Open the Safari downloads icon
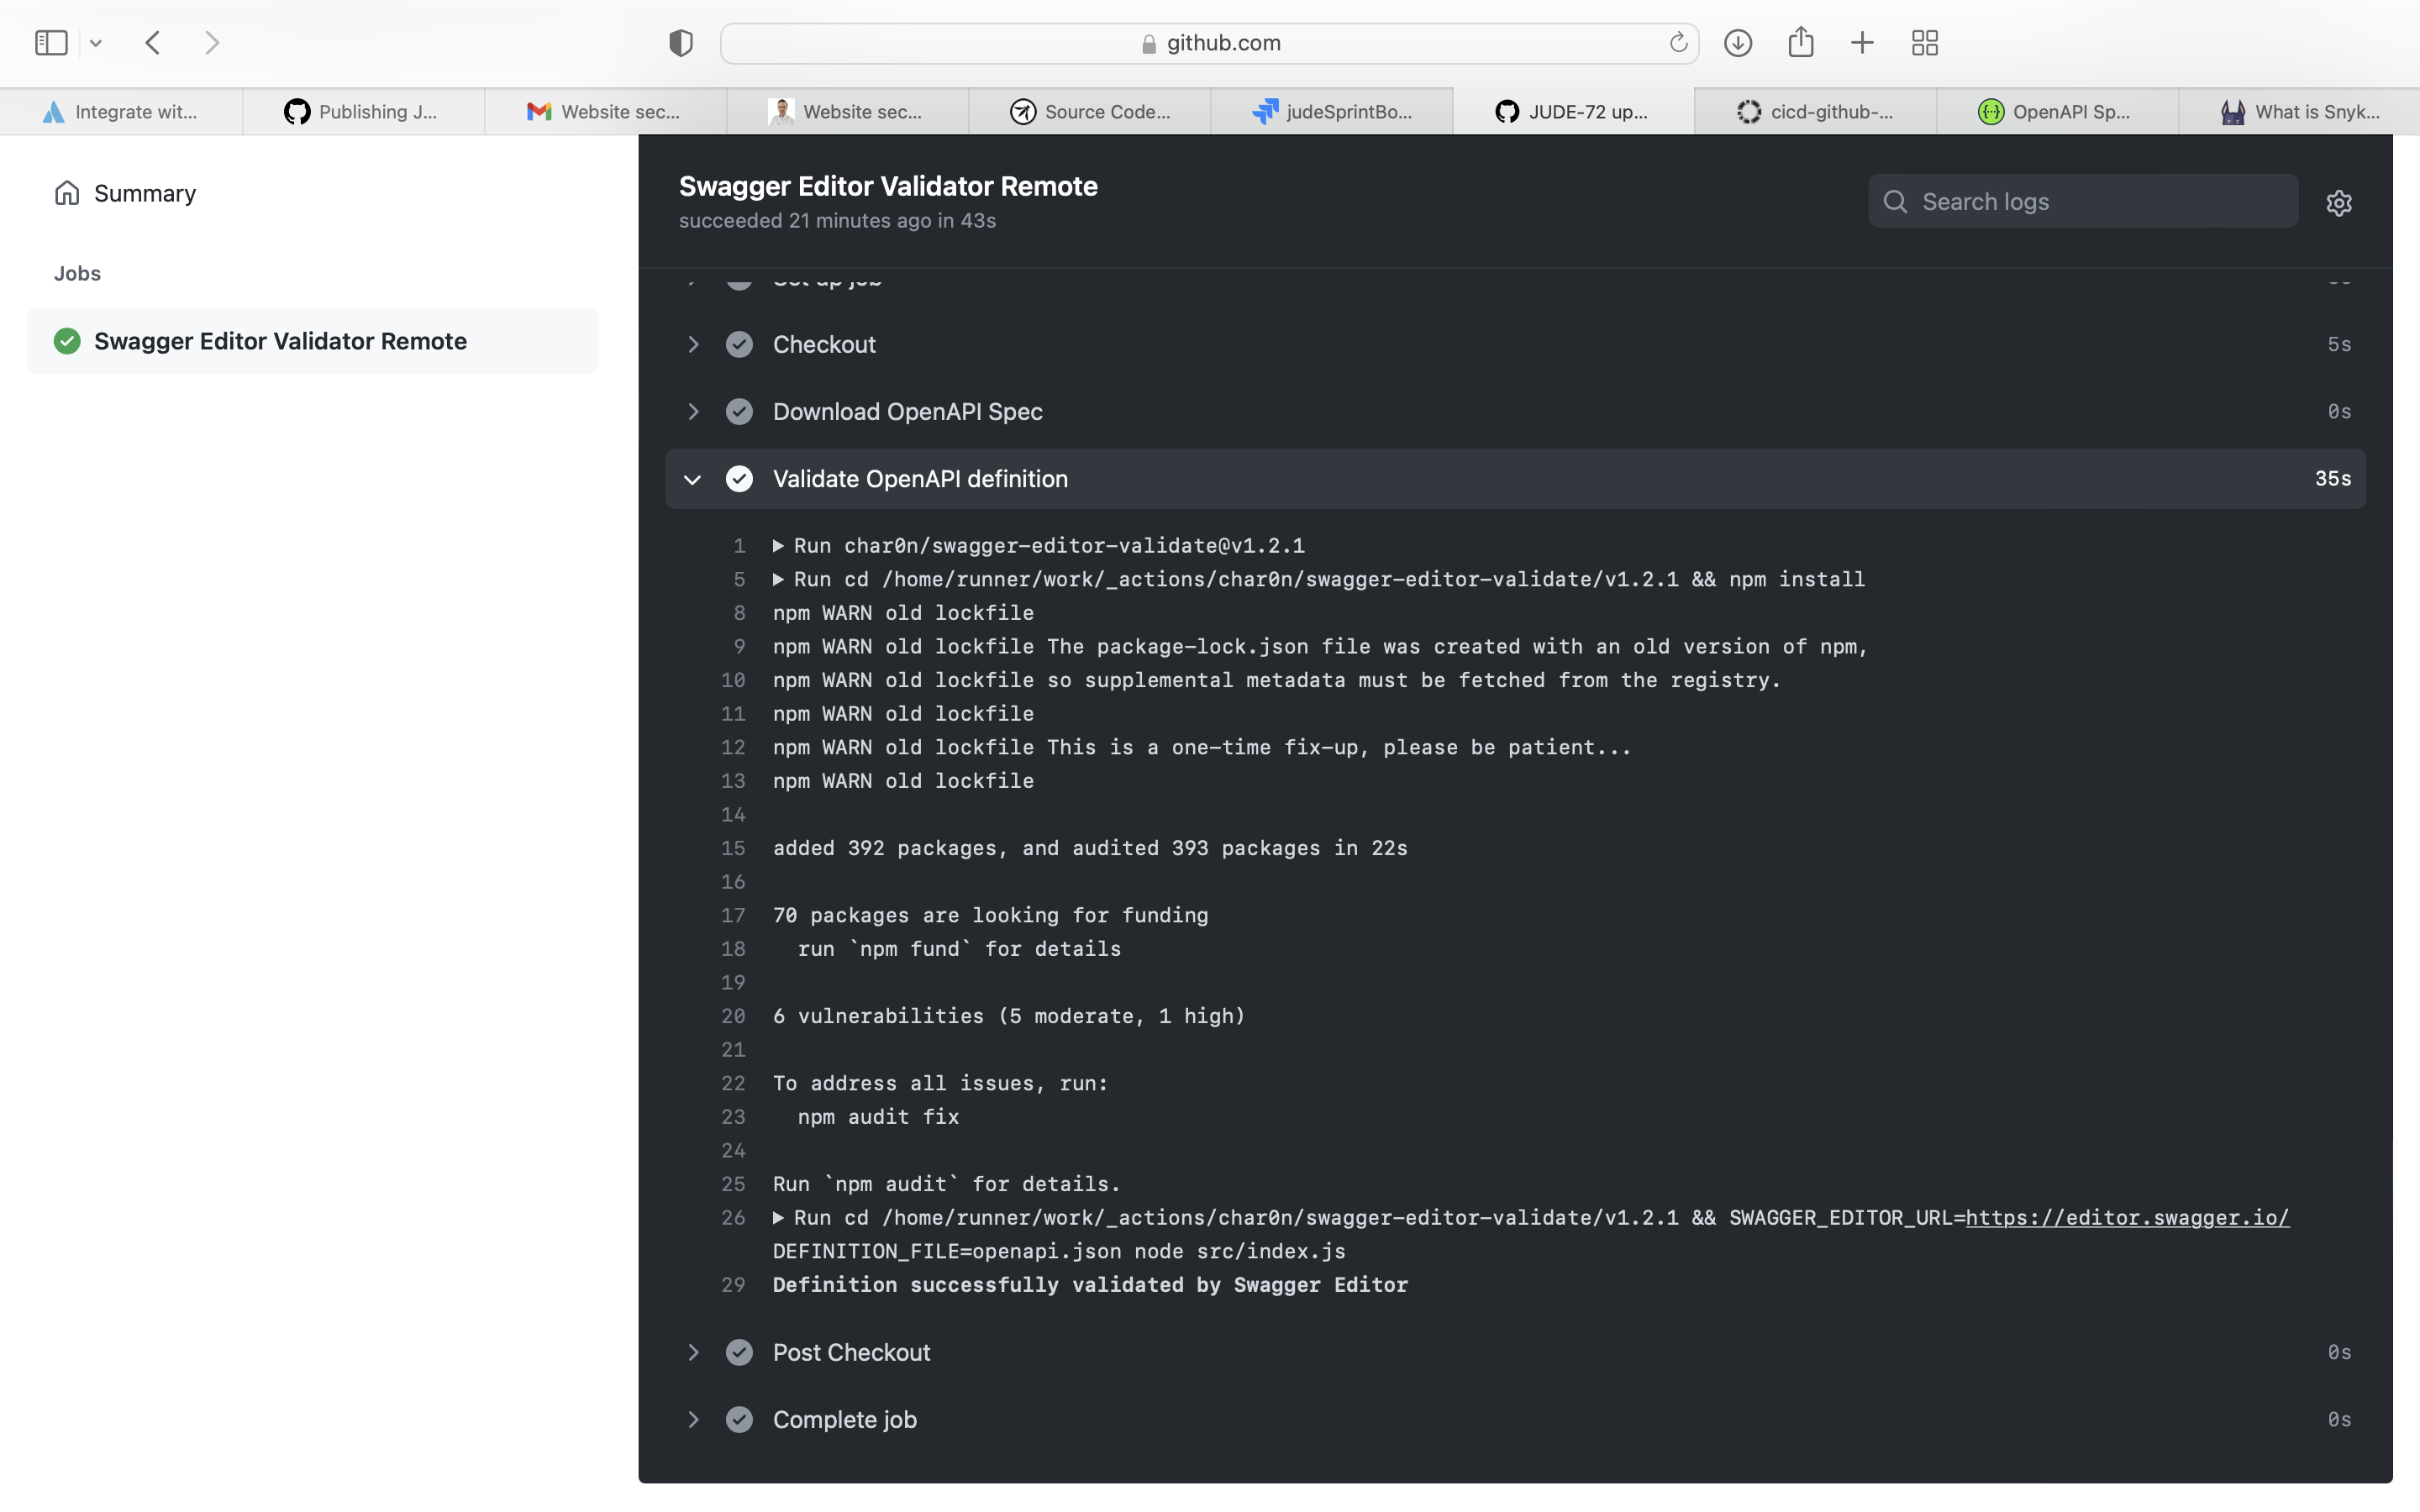Image resolution: width=2420 pixels, height=1512 pixels. click(x=1738, y=43)
